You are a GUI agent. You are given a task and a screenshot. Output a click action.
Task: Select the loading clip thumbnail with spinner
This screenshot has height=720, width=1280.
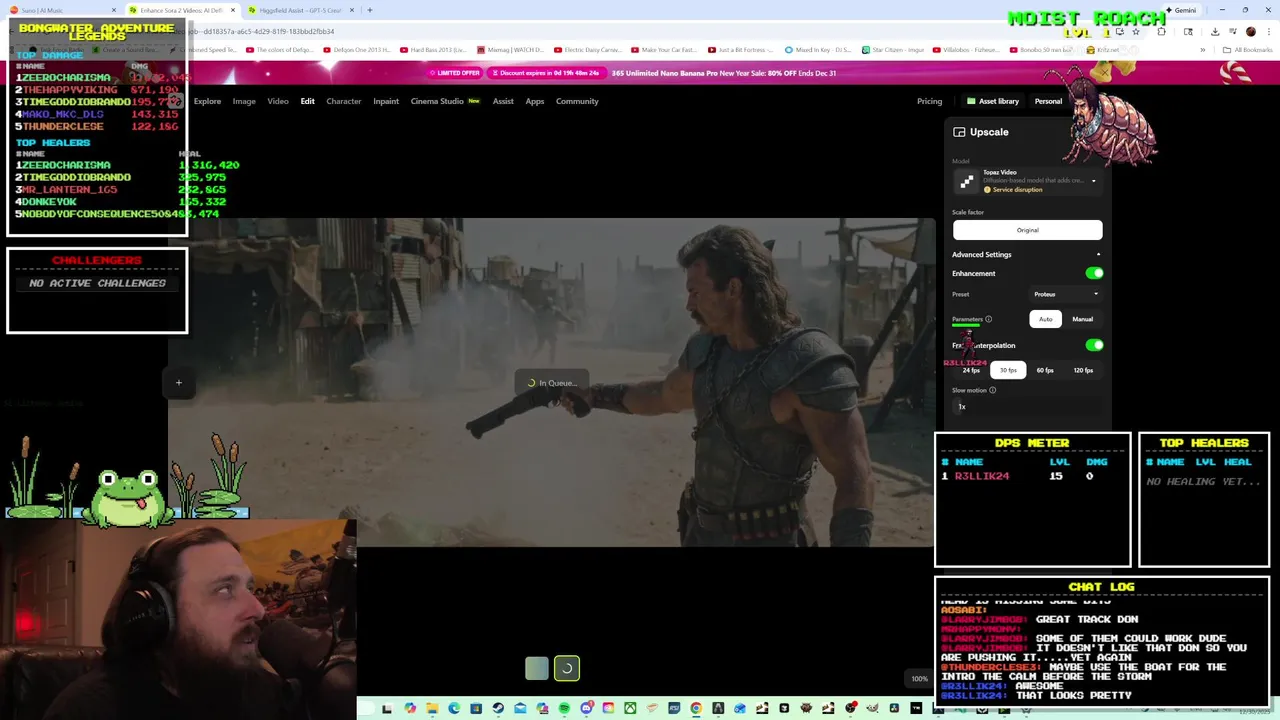(x=567, y=668)
